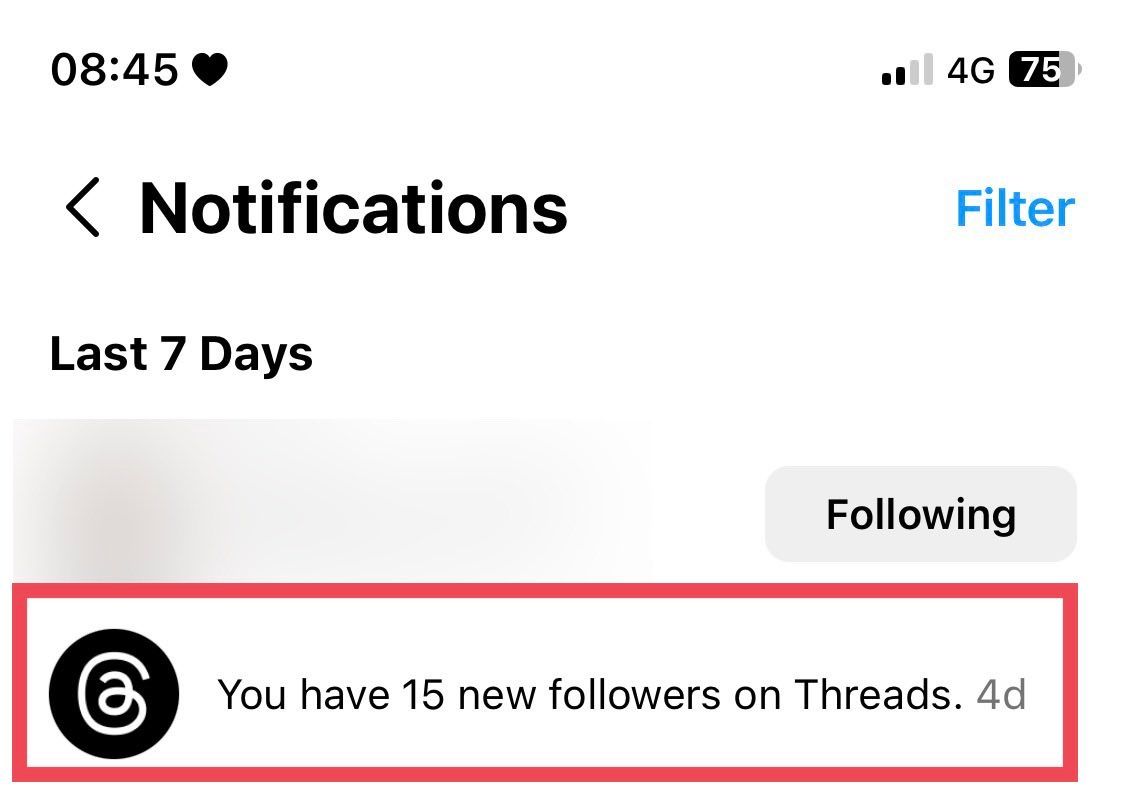The width and height of the screenshot is (1125, 791).
Task: Tap the heart icon beside the clock
Action: 210,70
